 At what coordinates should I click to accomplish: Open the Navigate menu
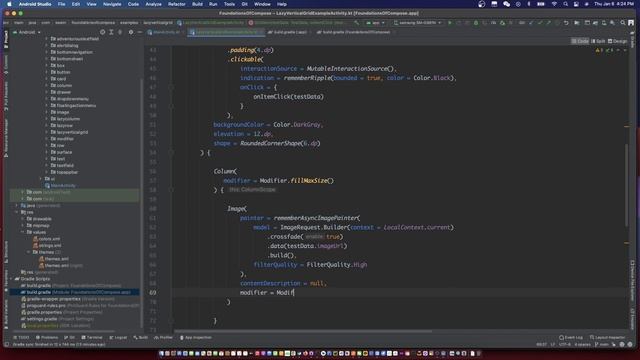point(112,4)
